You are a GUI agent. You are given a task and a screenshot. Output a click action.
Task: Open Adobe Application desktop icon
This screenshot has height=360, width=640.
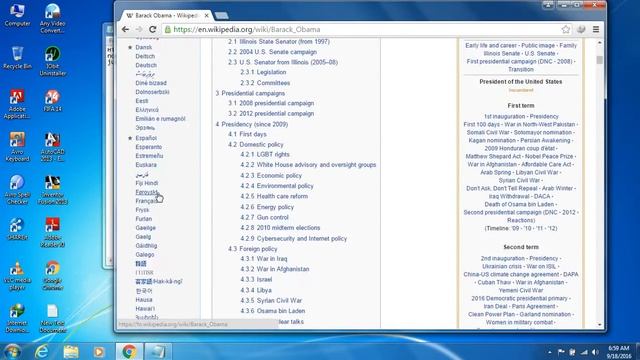(17, 104)
